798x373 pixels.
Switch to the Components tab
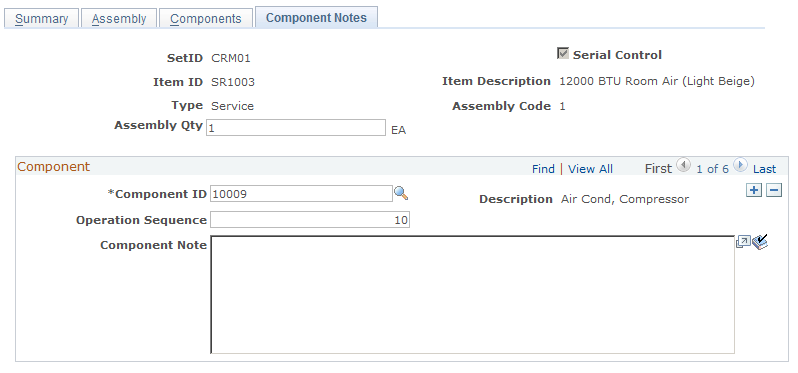pos(206,18)
